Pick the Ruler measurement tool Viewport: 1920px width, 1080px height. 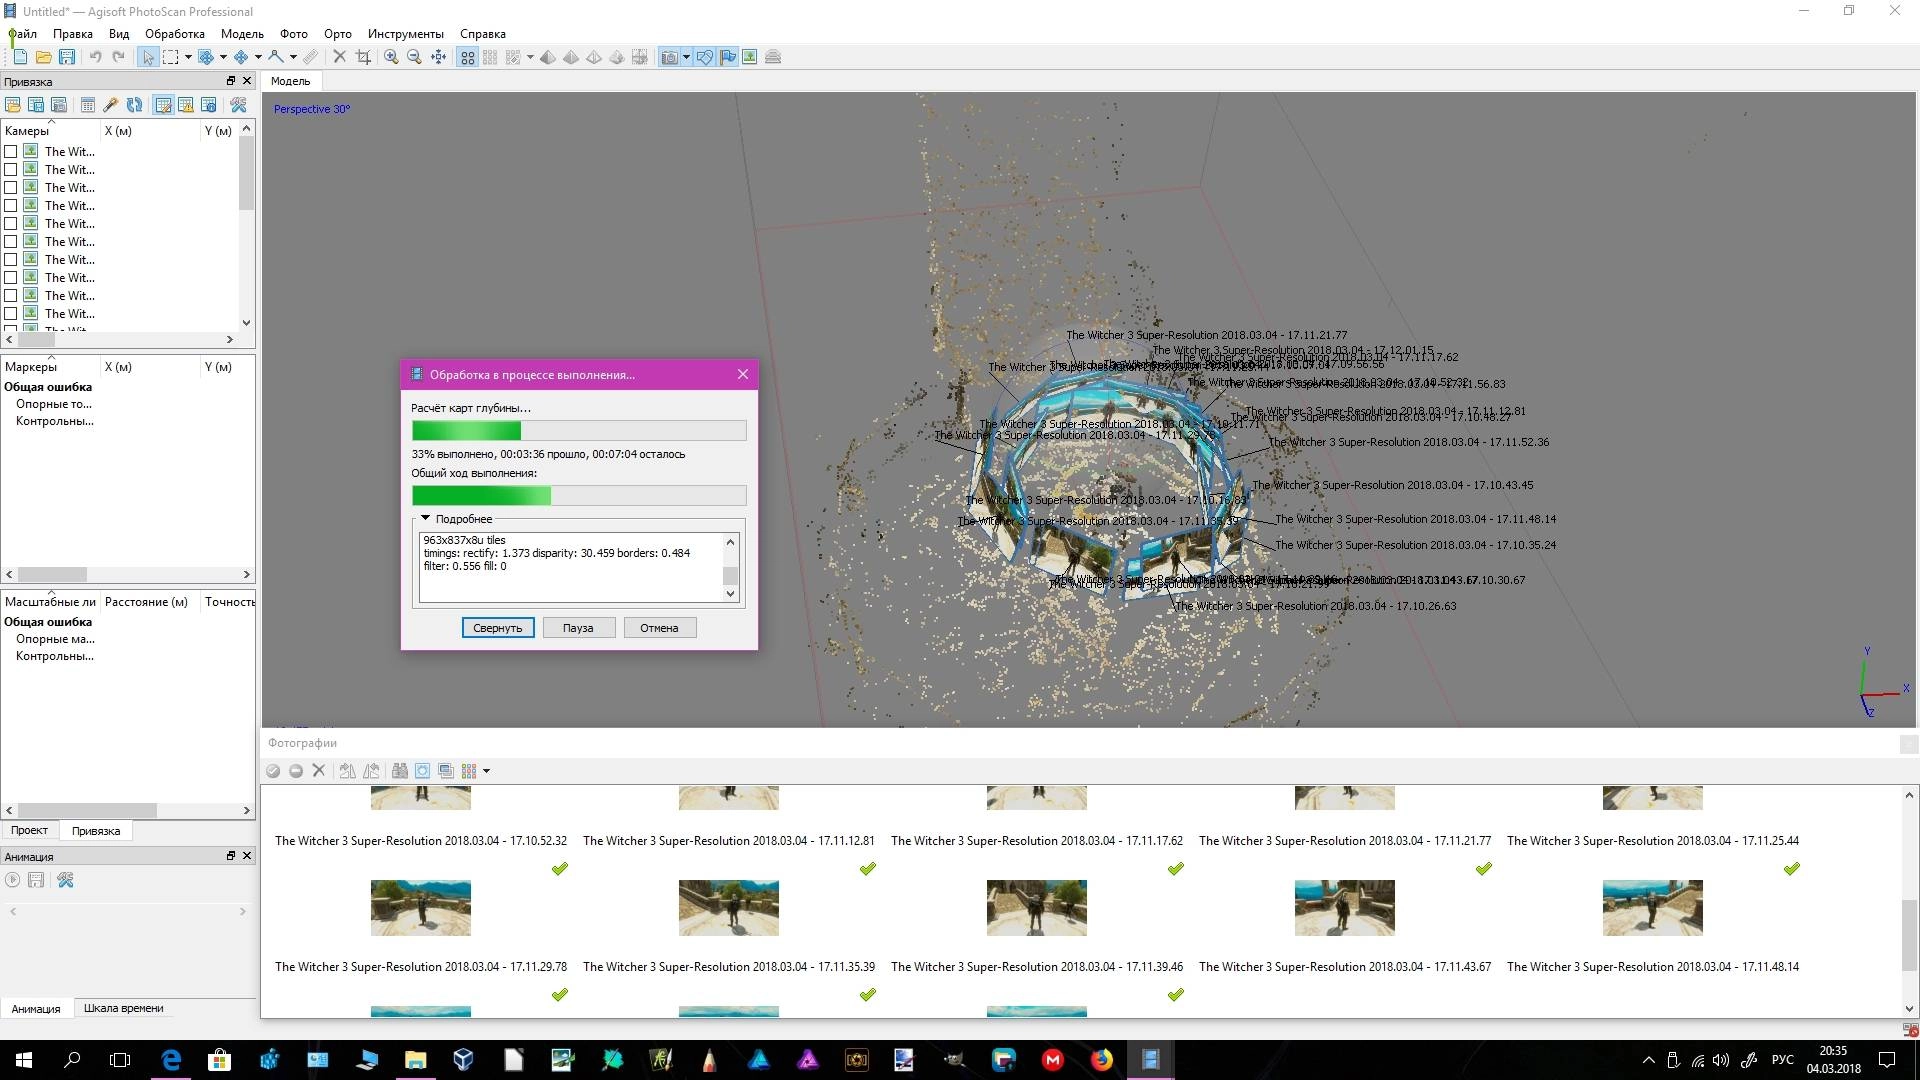(x=311, y=57)
